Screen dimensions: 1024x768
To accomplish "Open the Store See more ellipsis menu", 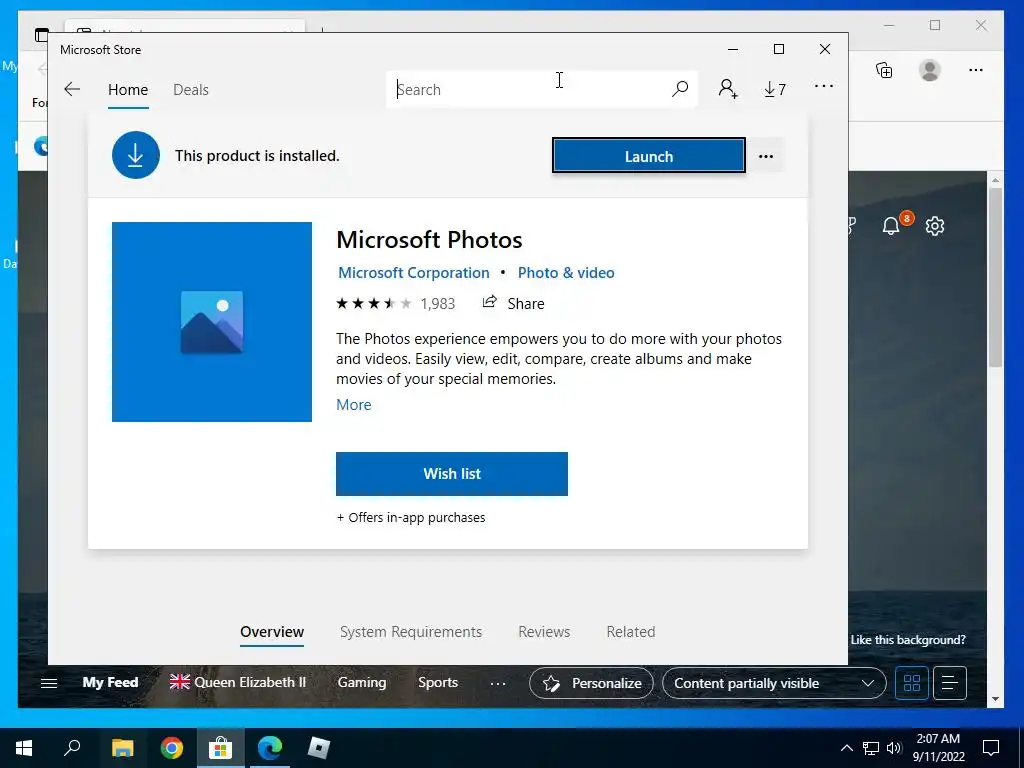I will point(824,86).
